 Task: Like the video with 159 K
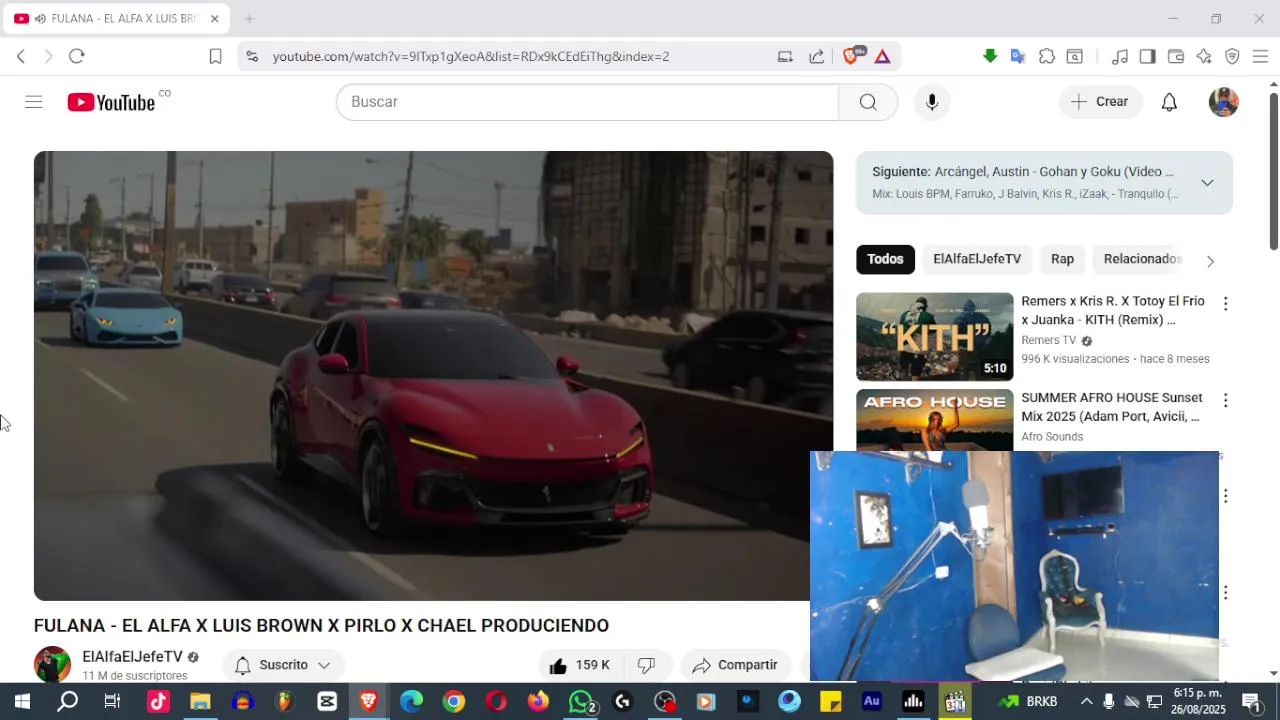[x=581, y=665]
